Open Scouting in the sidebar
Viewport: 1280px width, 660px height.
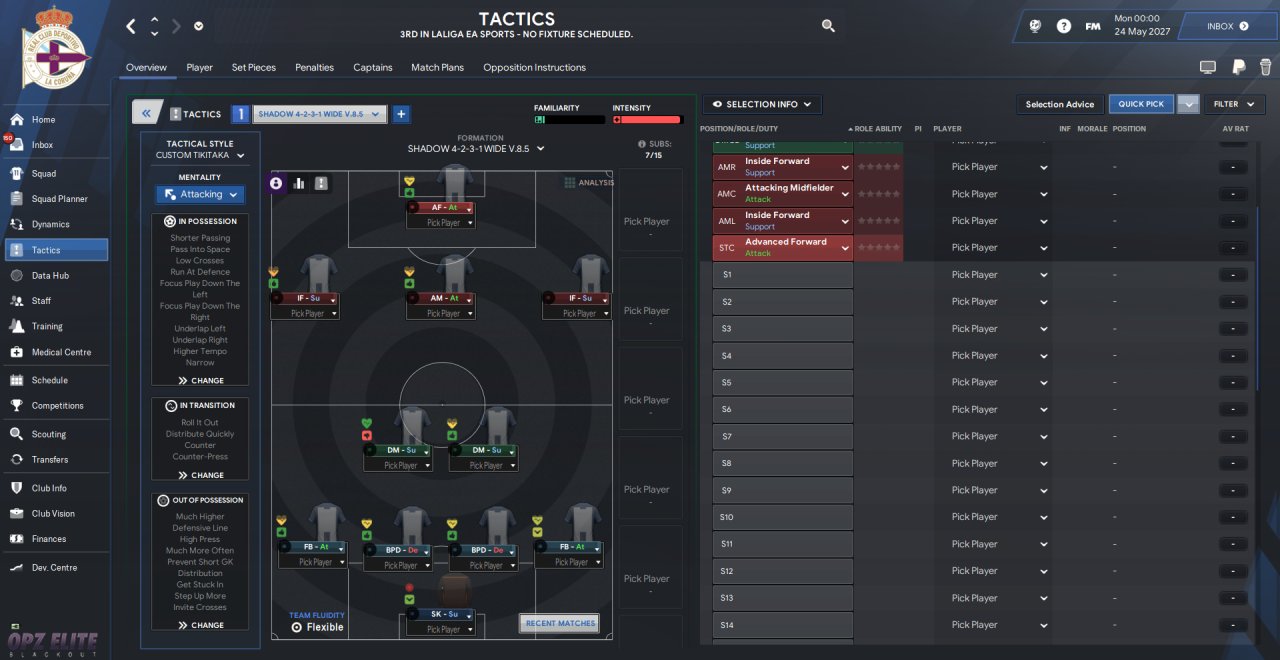pos(55,434)
